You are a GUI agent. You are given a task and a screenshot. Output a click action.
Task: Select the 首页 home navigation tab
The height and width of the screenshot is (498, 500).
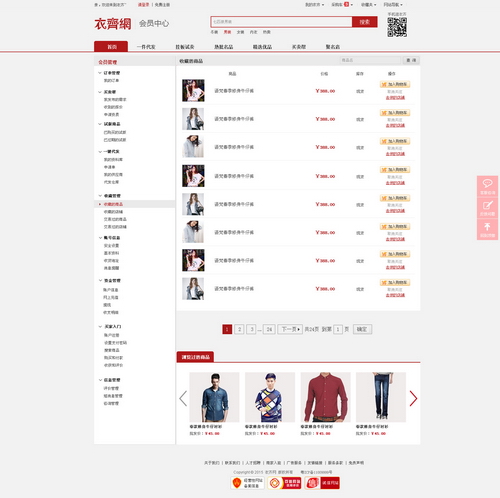pos(111,46)
